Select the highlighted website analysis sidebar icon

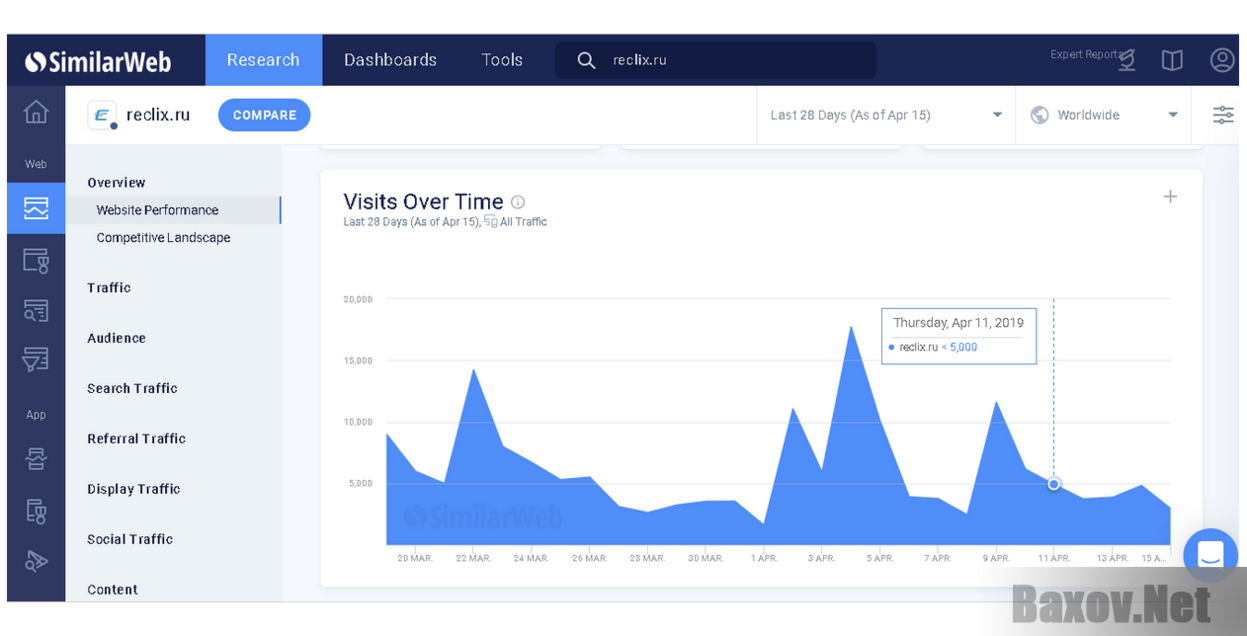[x=36, y=208]
